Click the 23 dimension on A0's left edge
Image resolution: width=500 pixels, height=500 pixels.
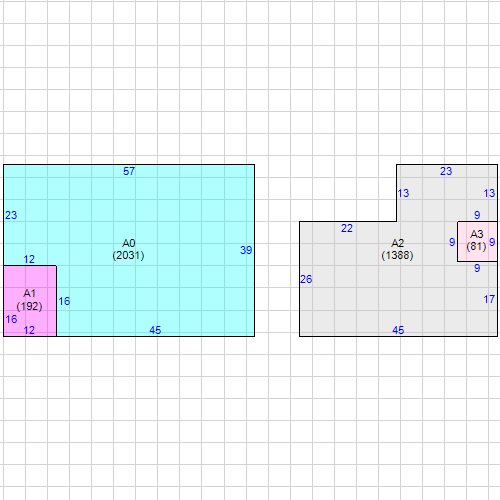coord(11,215)
